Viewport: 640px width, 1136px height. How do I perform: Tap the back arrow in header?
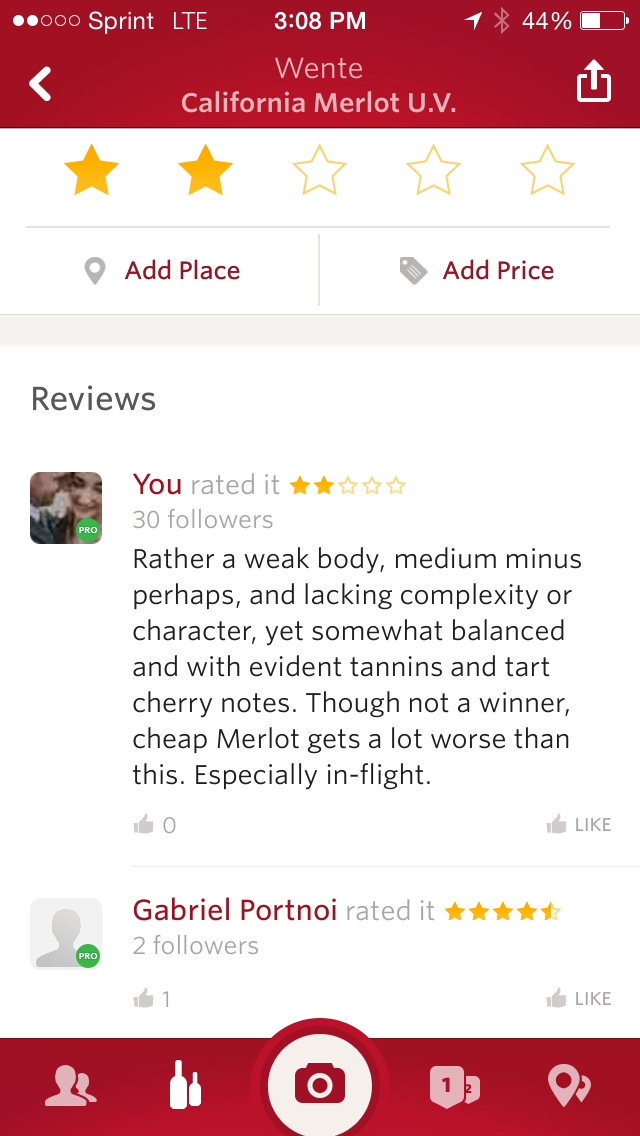point(40,84)
